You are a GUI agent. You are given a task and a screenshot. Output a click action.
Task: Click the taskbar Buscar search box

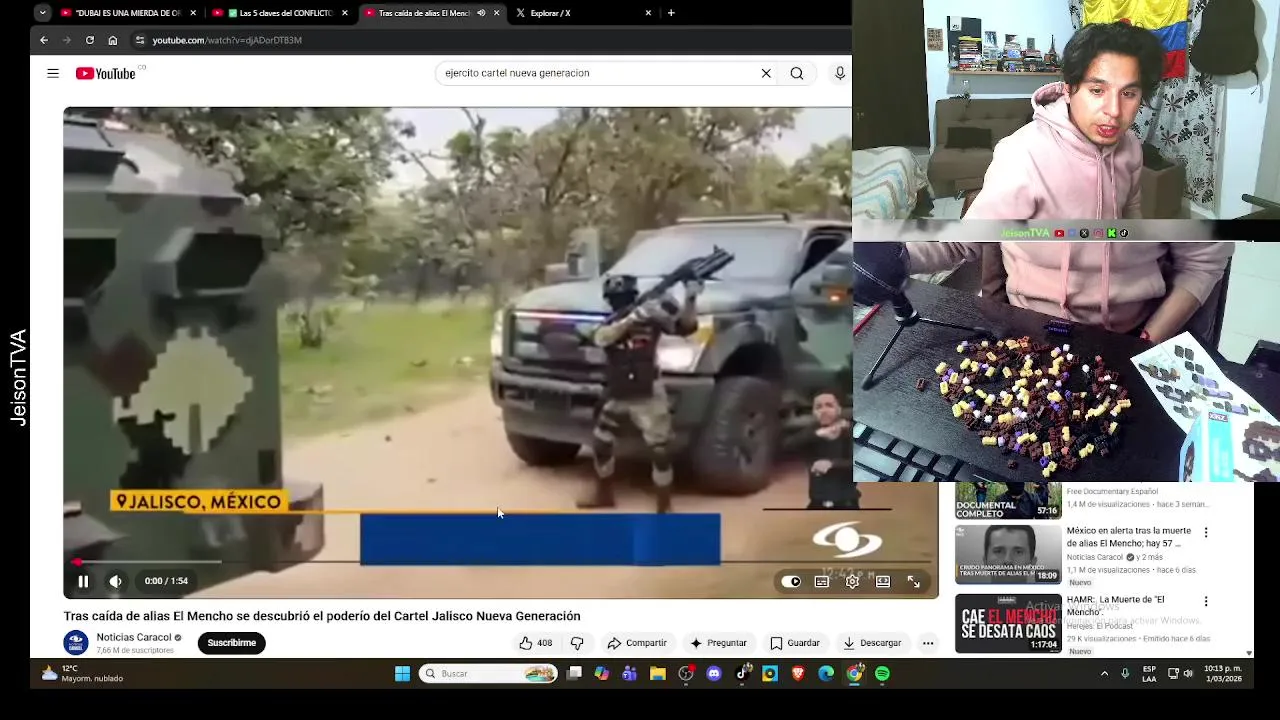pos(488,674)
